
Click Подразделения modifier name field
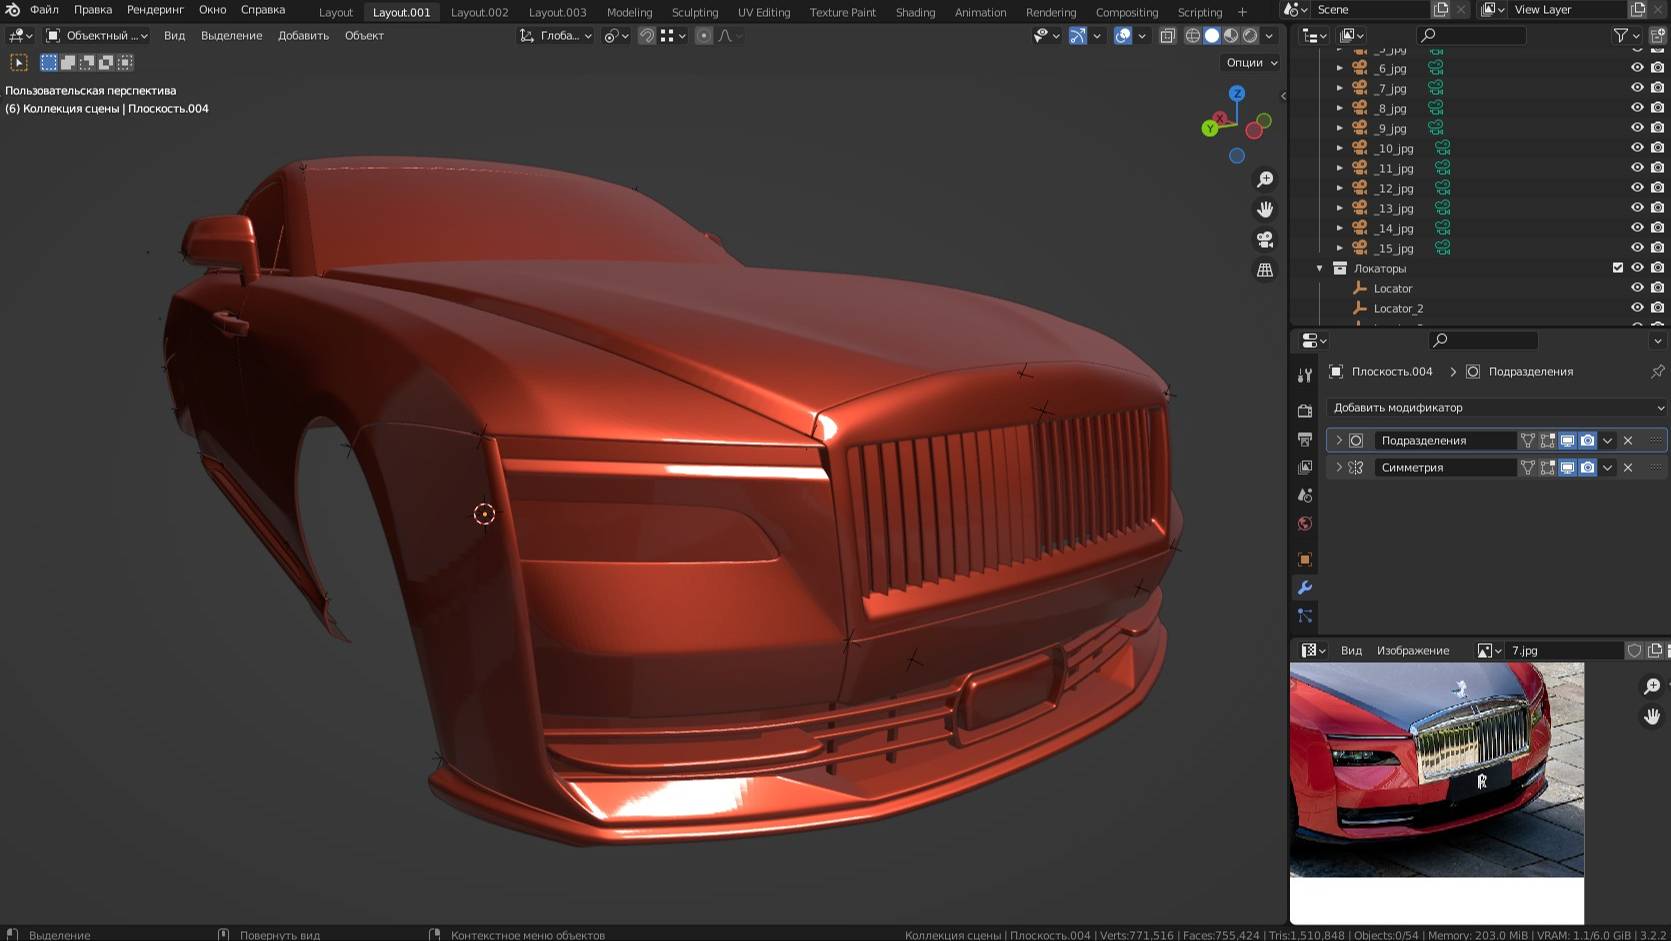point(1445,440)
